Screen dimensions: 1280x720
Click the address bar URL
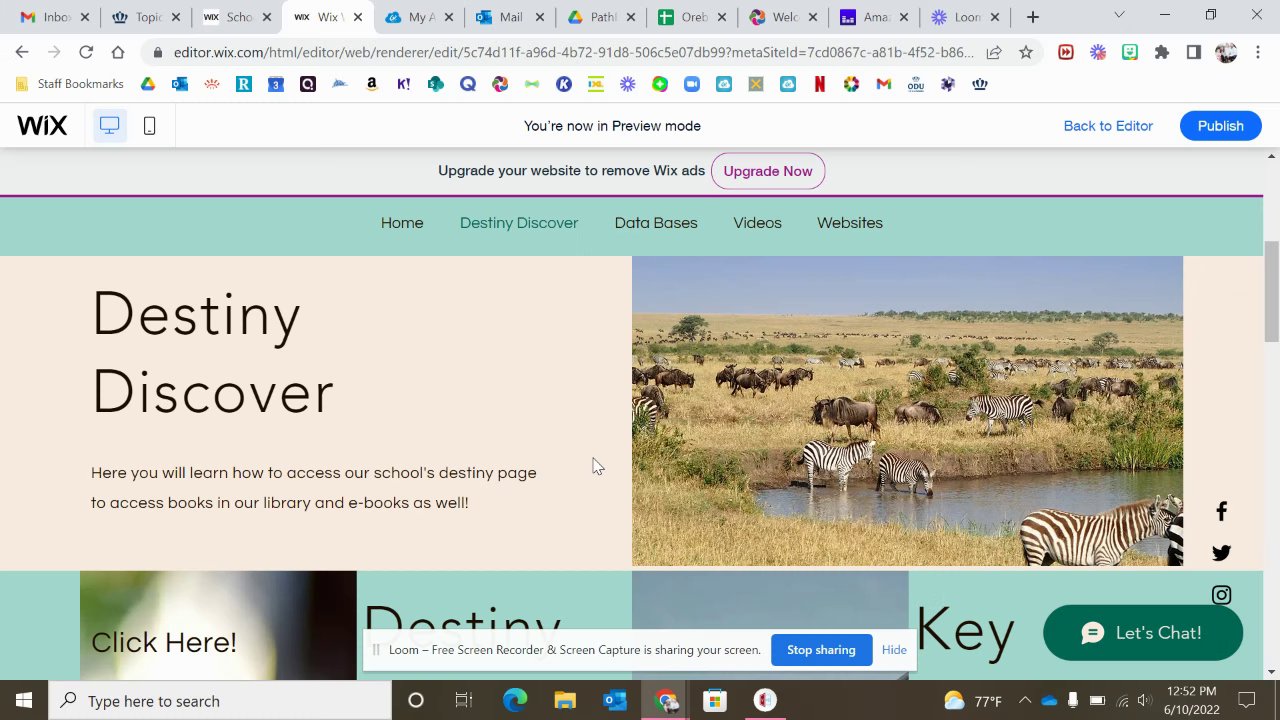click(573, 52)
